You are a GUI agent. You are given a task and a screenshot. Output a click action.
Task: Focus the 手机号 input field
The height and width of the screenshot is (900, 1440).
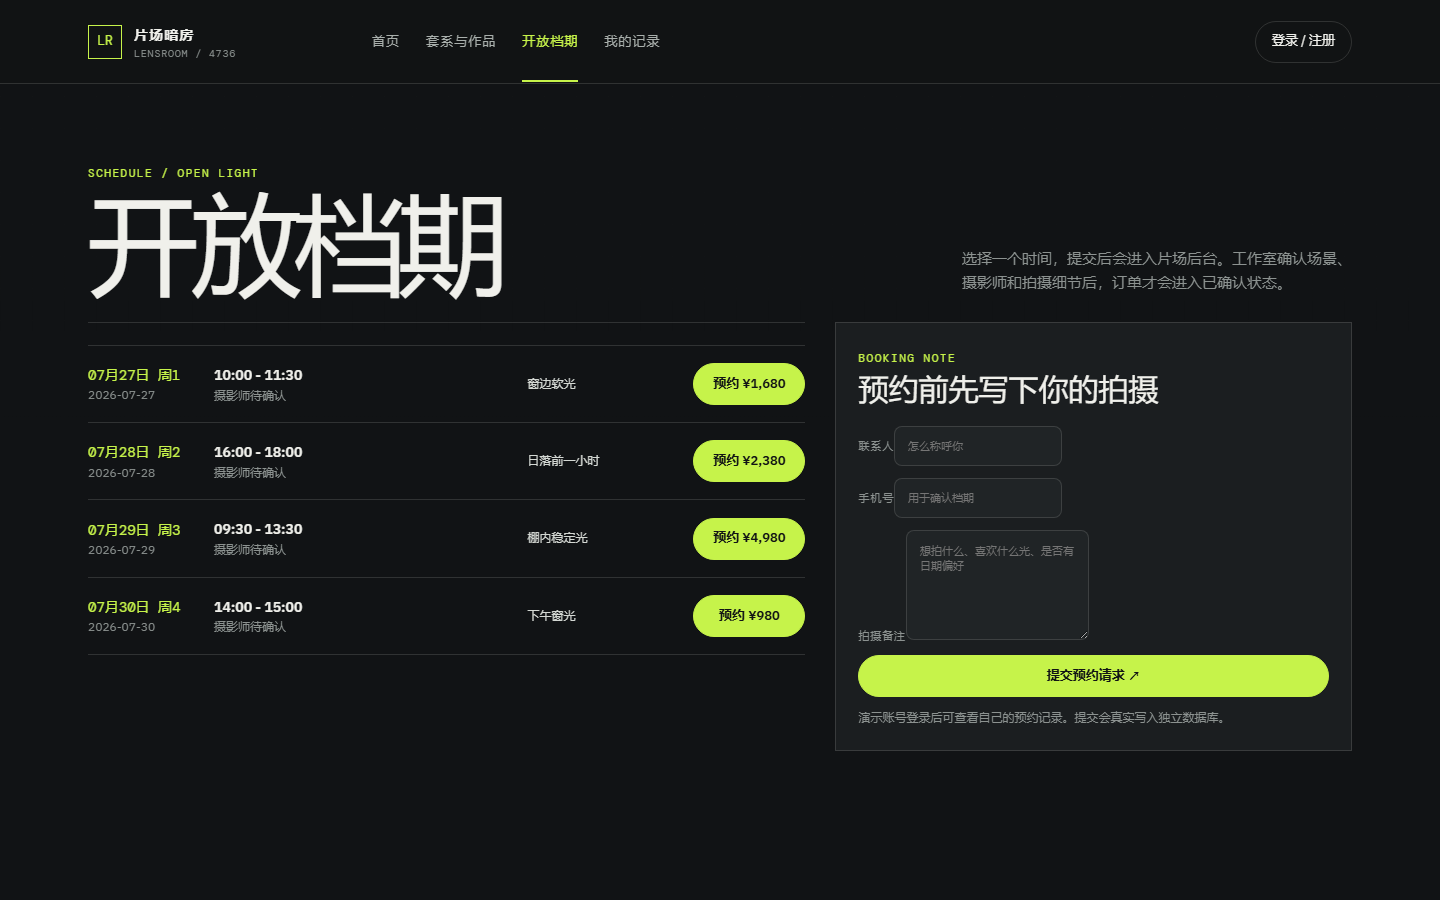click(x=977, y=498)
